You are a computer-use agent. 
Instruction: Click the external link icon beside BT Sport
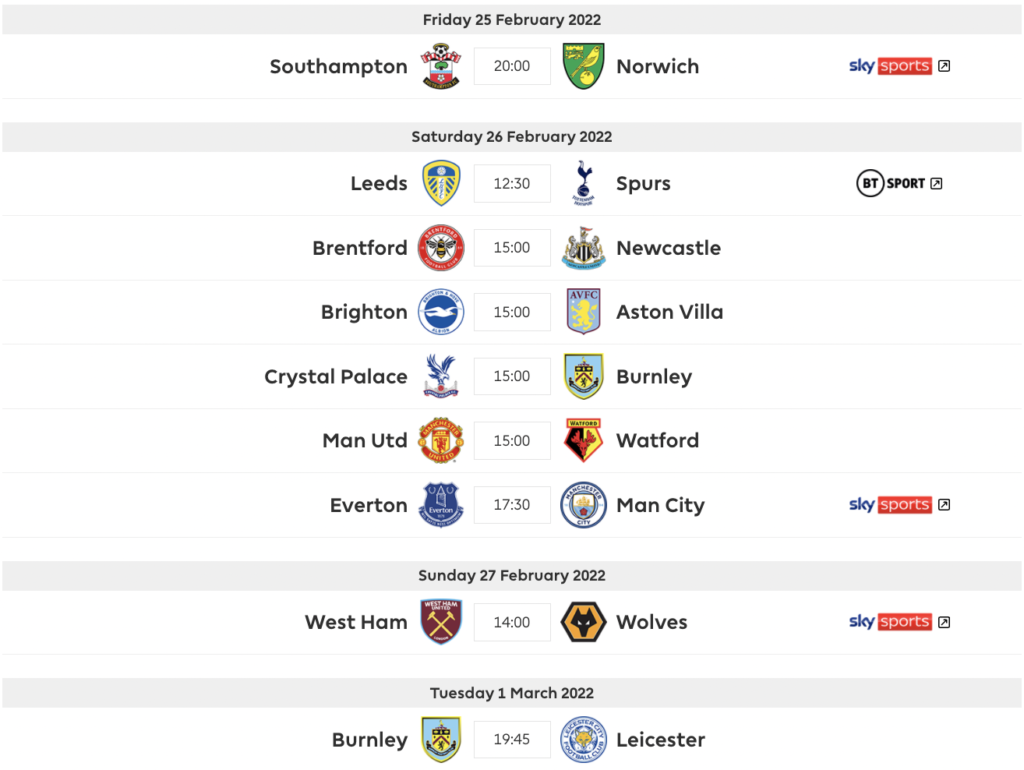[936, 183]
